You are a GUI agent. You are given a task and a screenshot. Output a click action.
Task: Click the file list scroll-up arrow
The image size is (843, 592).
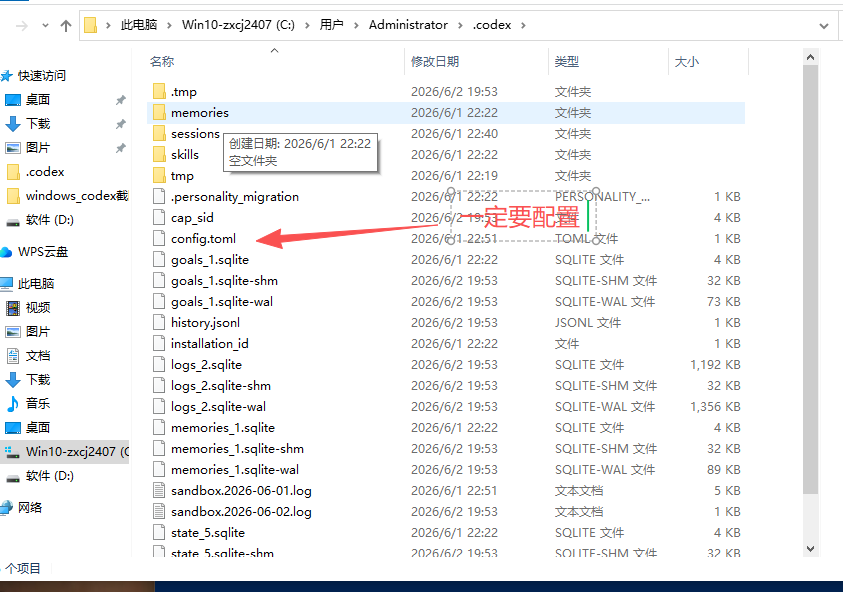pyautogui.click(x=811, y=57)
